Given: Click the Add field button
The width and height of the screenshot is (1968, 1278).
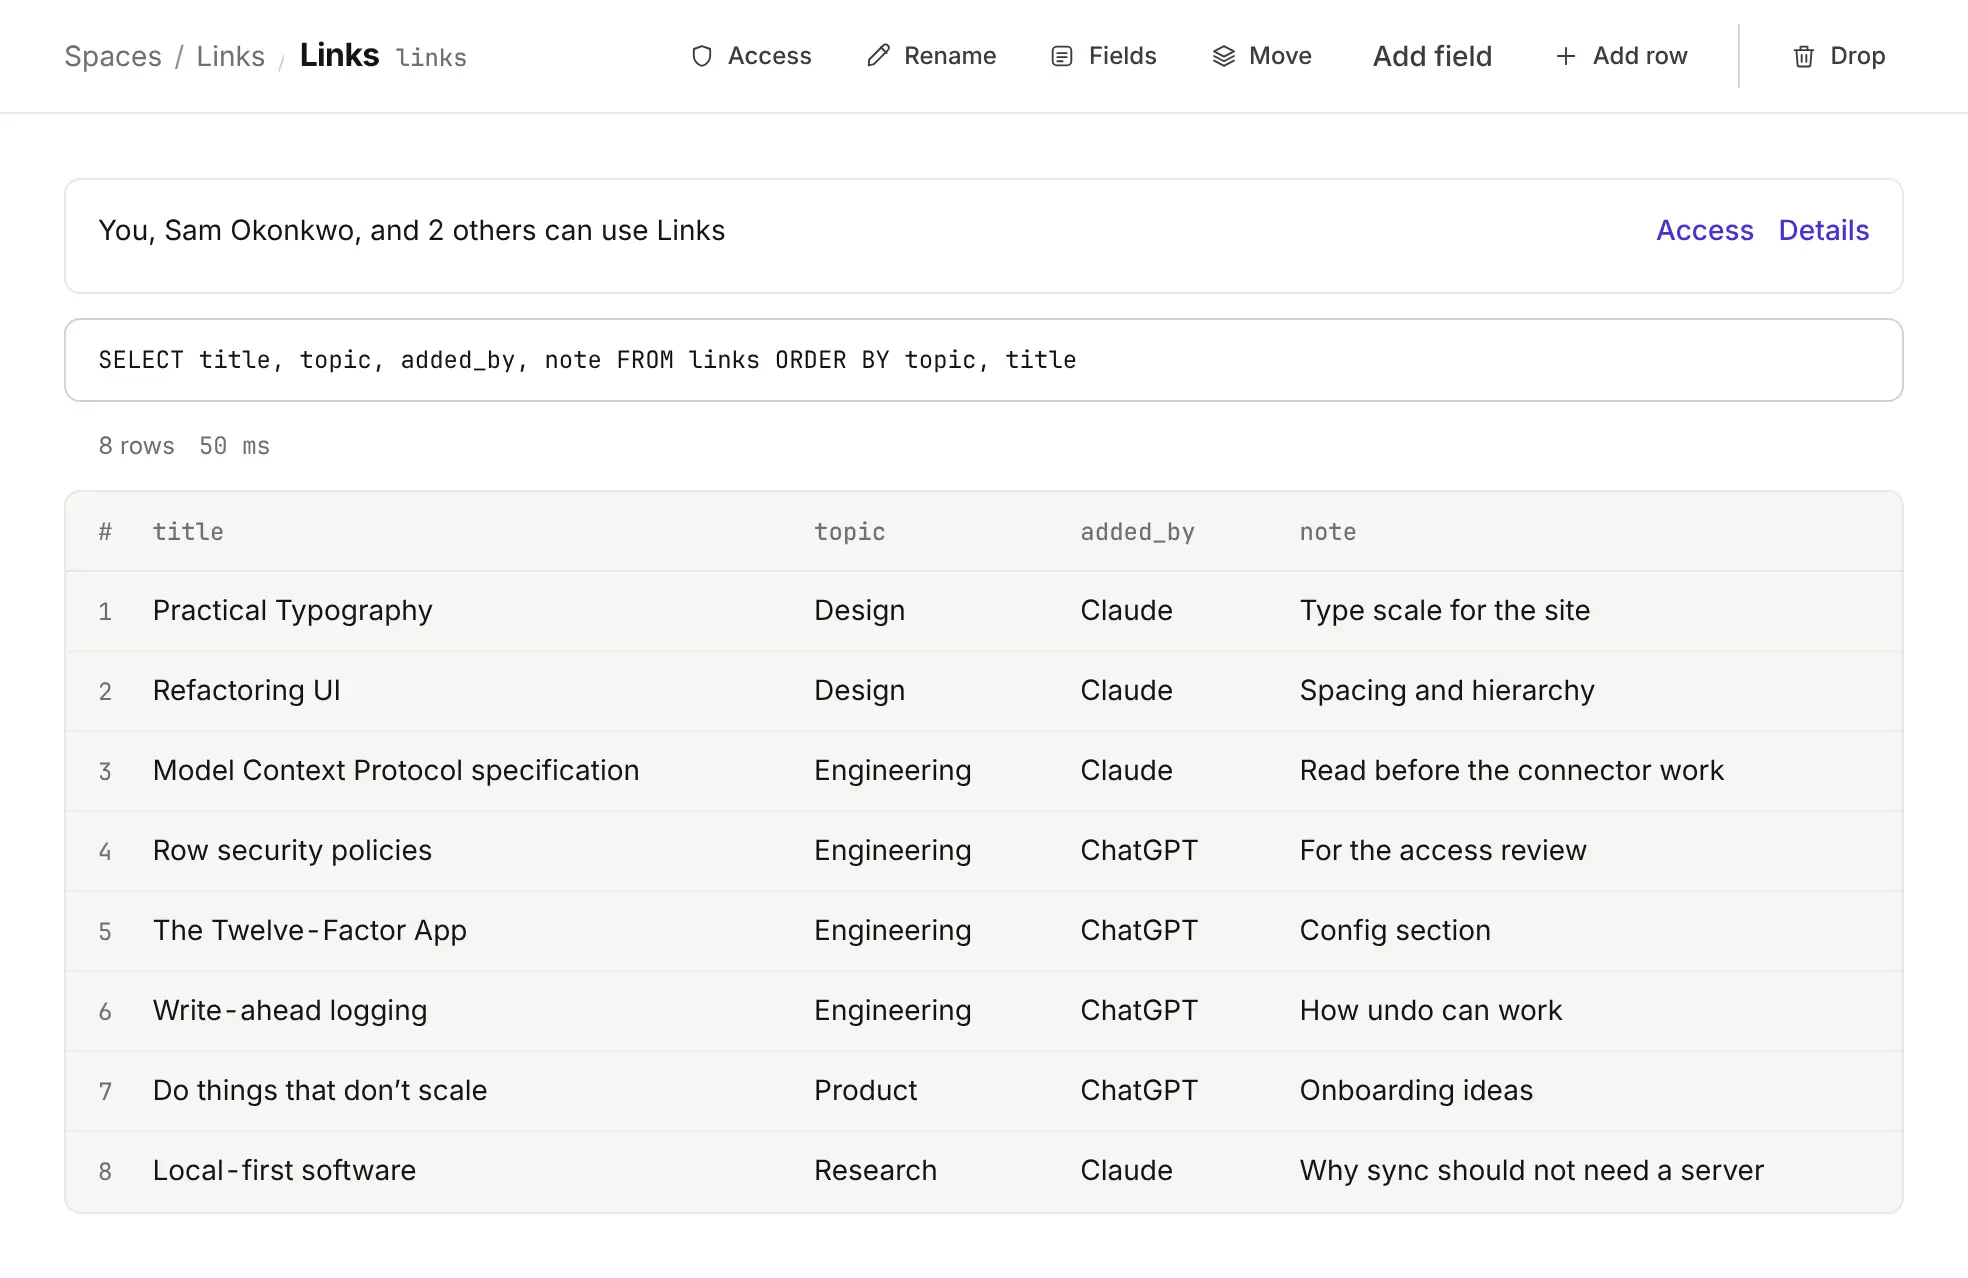Looking at the screenshot, I should [1432, 56].
